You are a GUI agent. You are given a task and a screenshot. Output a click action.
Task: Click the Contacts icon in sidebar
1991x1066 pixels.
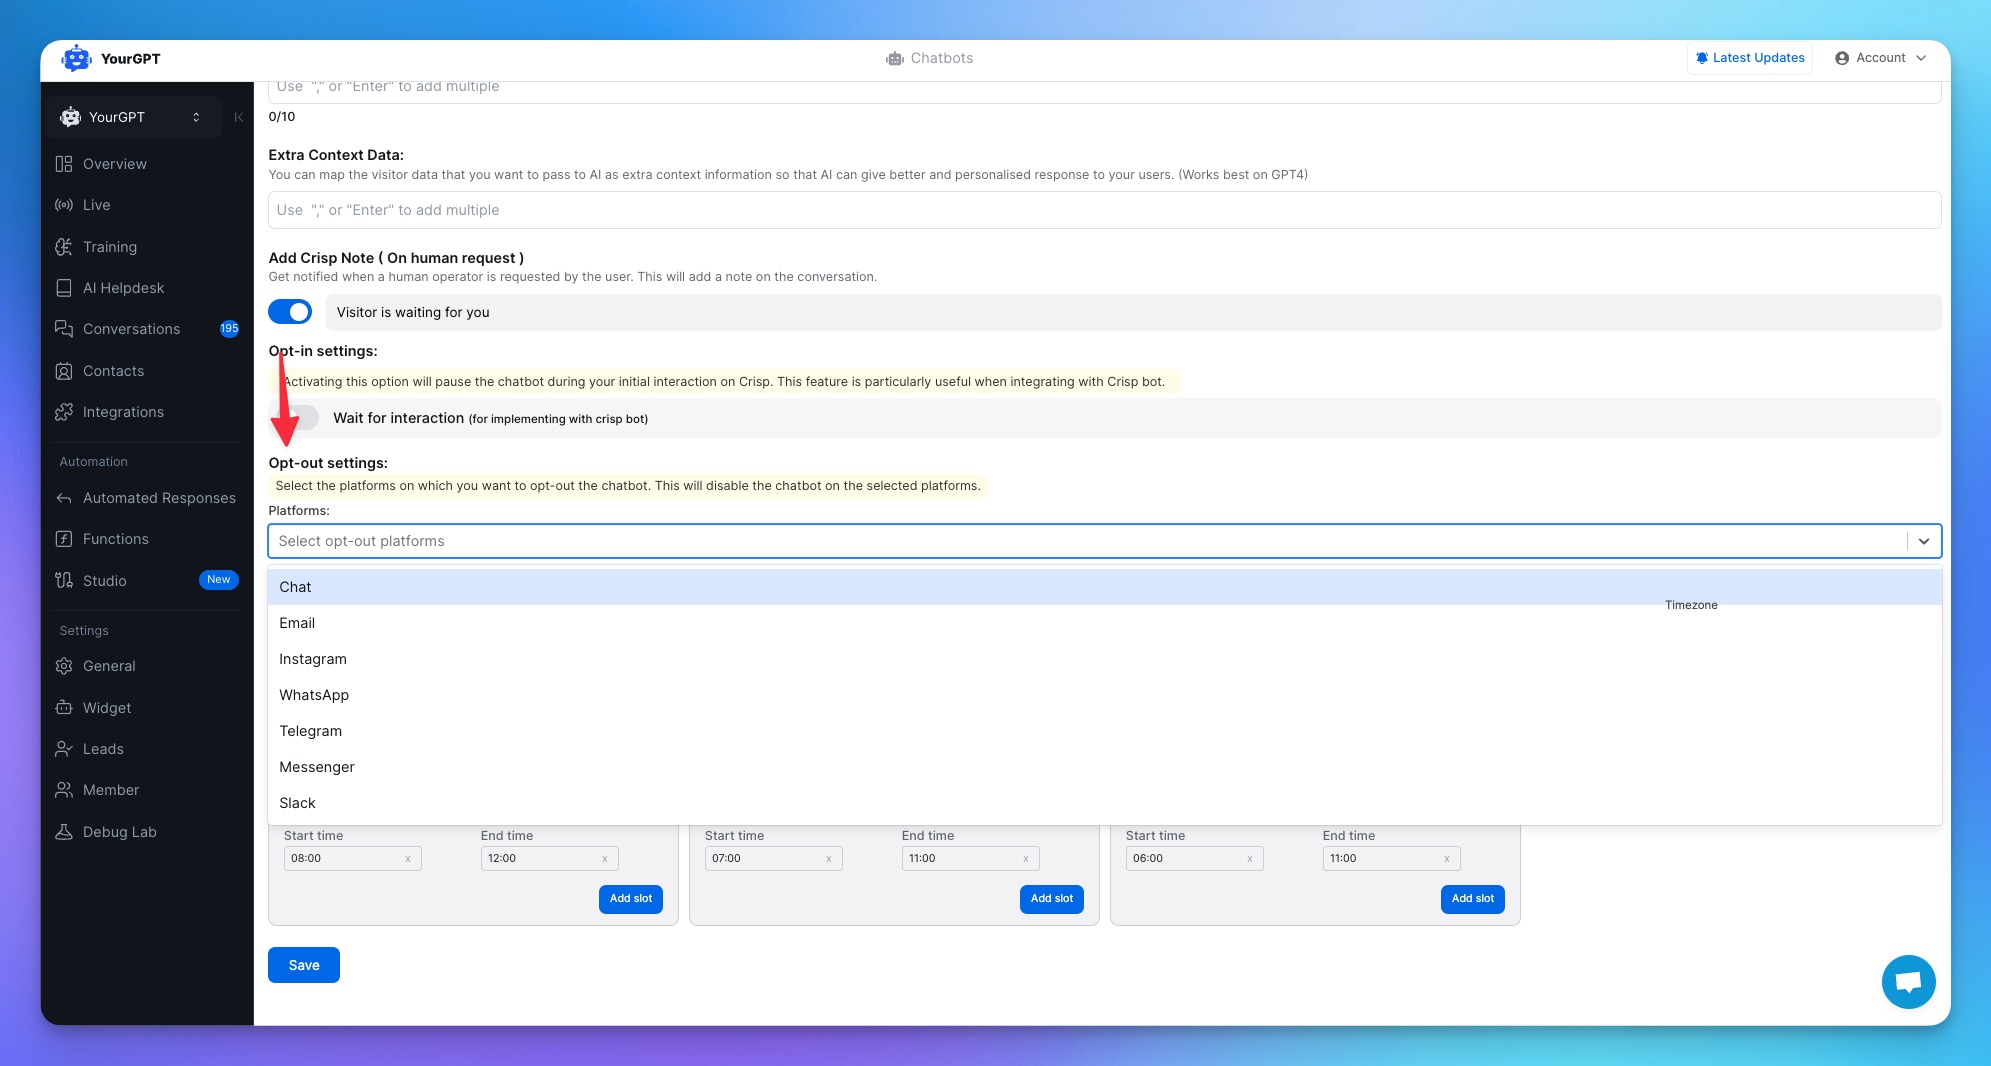(64, 371)
